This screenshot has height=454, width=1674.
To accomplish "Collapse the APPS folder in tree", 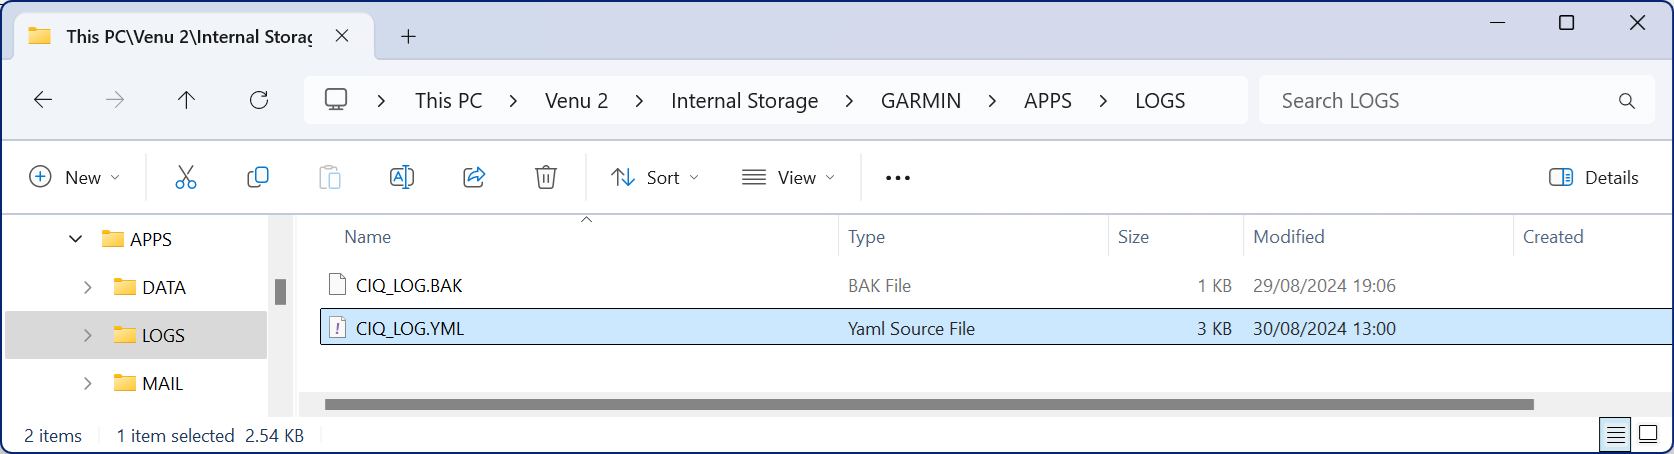I will click(x=76, y=239).
